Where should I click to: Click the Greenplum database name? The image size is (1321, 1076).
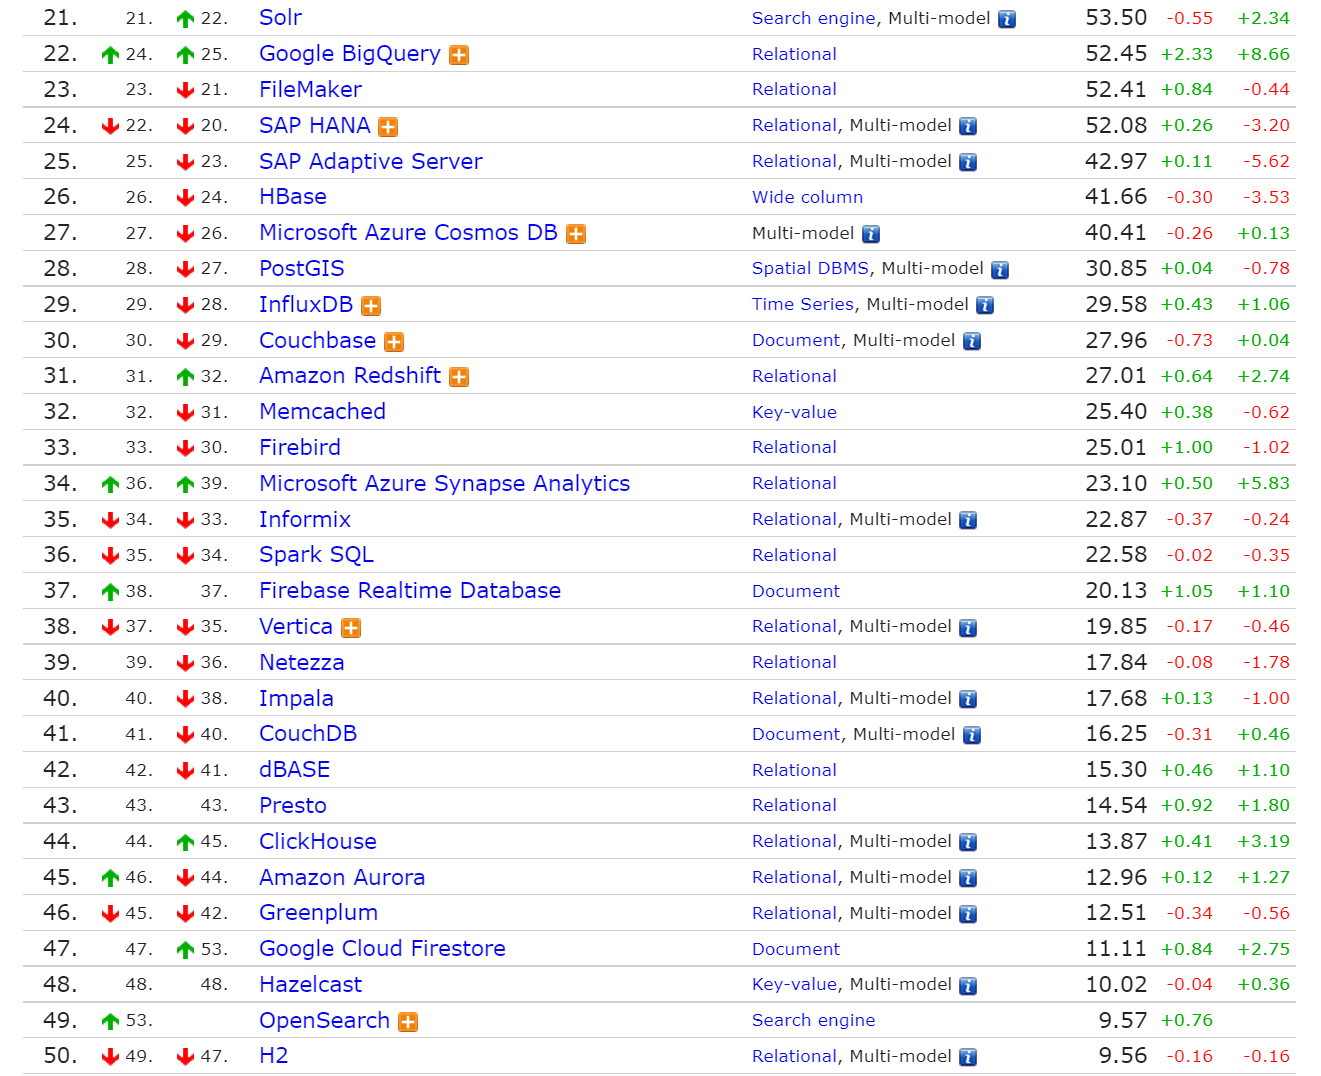click(318, 913)
